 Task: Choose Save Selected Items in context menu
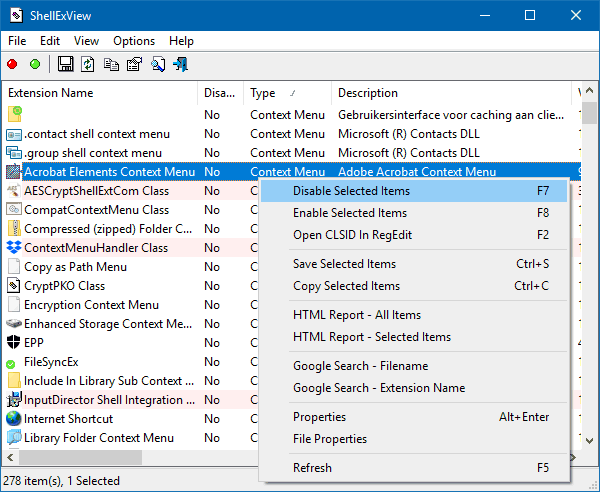[414, 264]
